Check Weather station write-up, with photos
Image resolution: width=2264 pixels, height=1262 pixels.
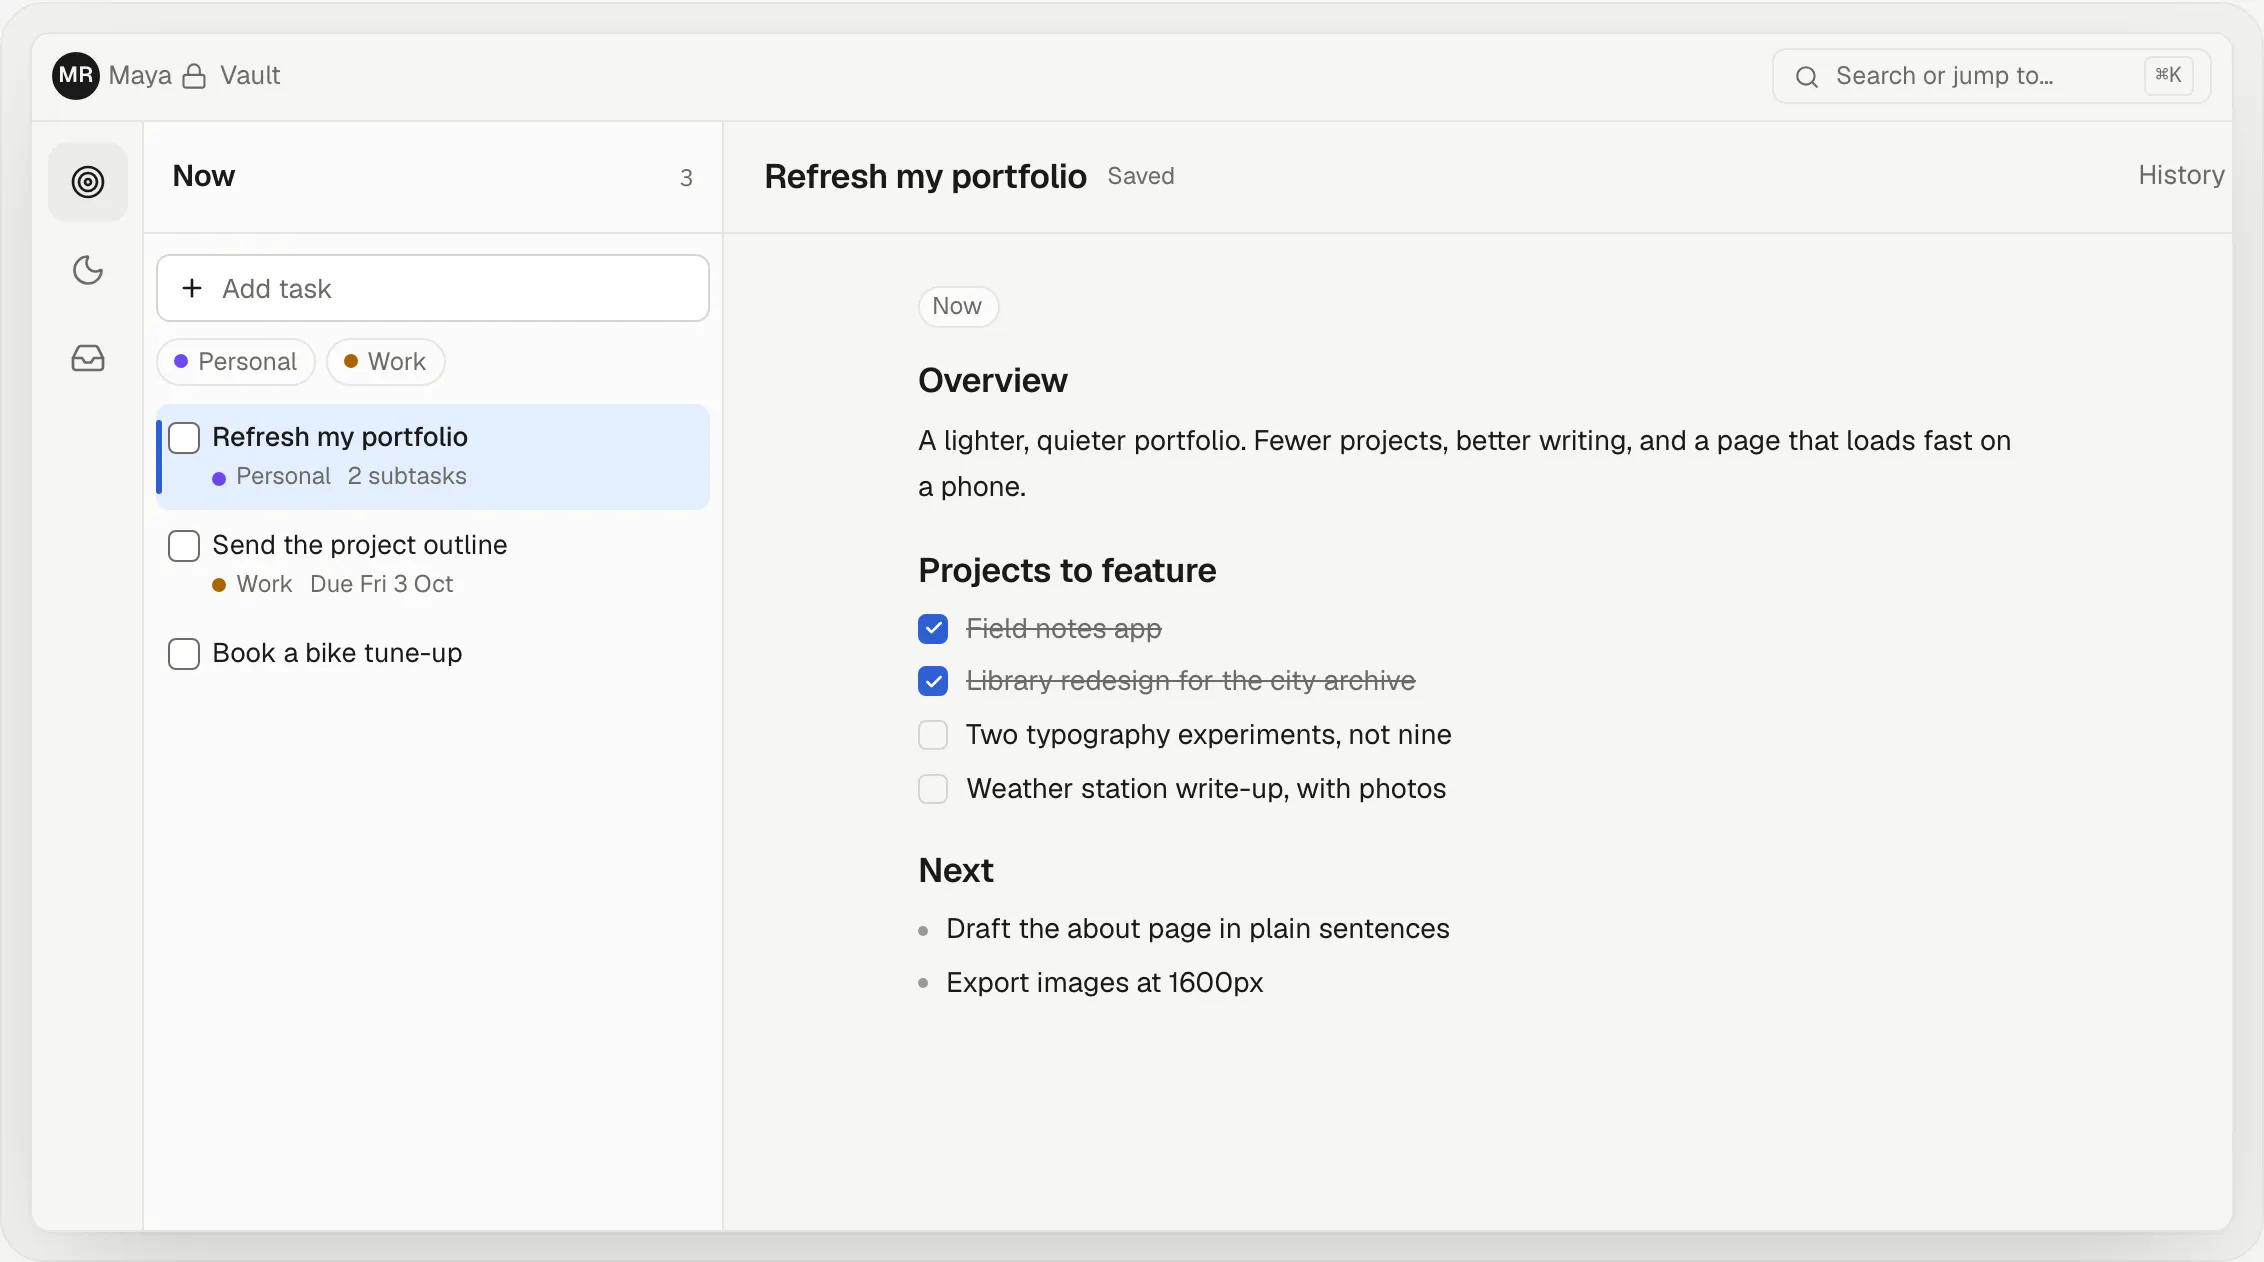coord(933,789)
